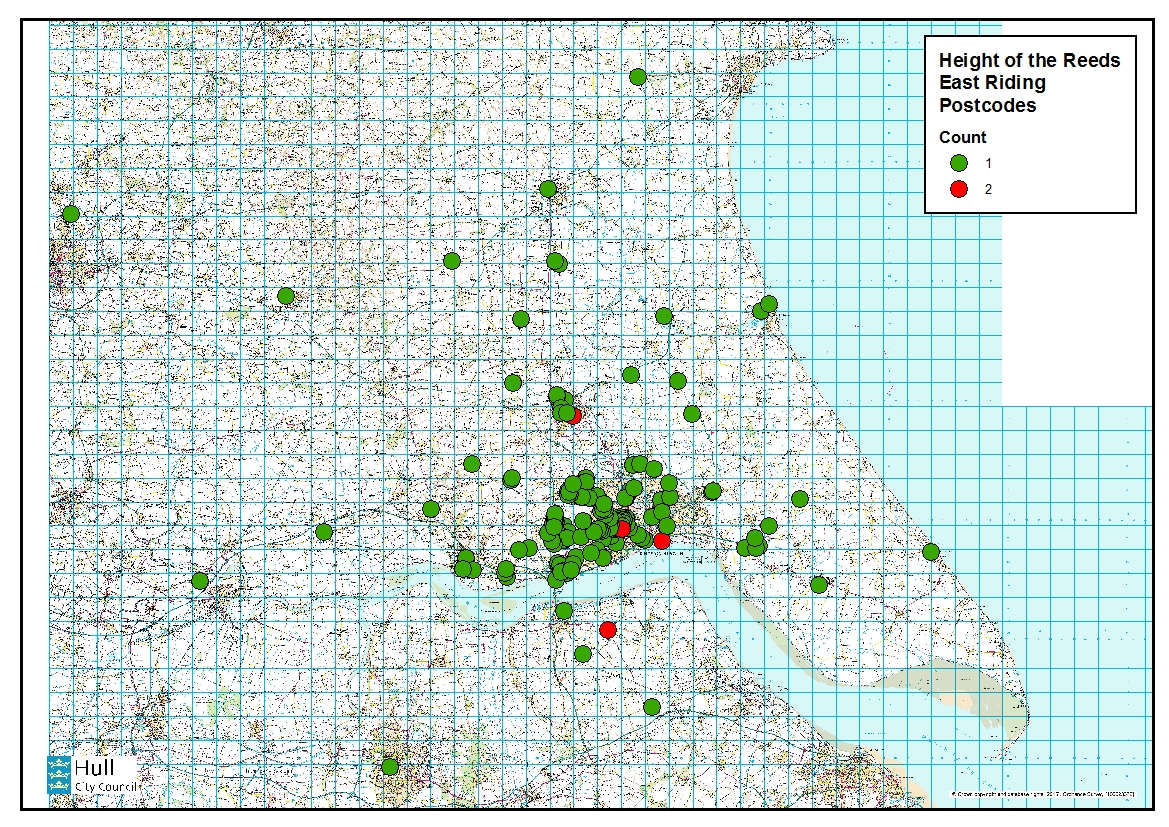Click the legend label 1 beside green circle

click(988, 163)
